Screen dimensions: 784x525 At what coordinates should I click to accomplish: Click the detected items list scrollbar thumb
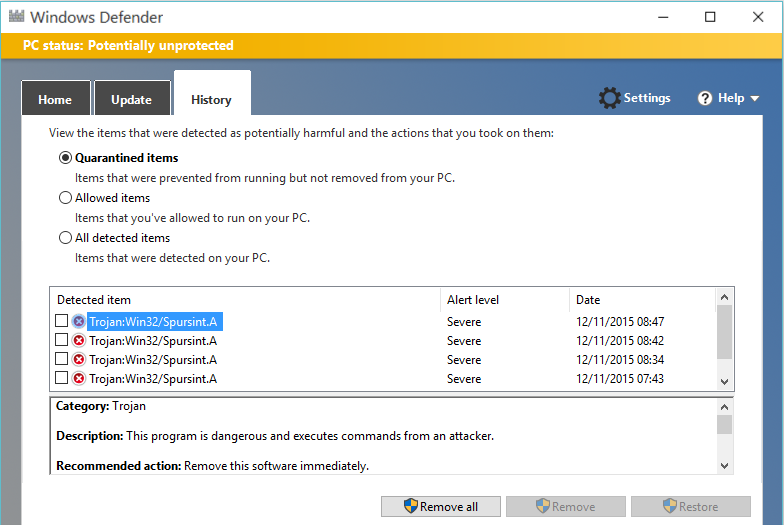coord(724,332)
